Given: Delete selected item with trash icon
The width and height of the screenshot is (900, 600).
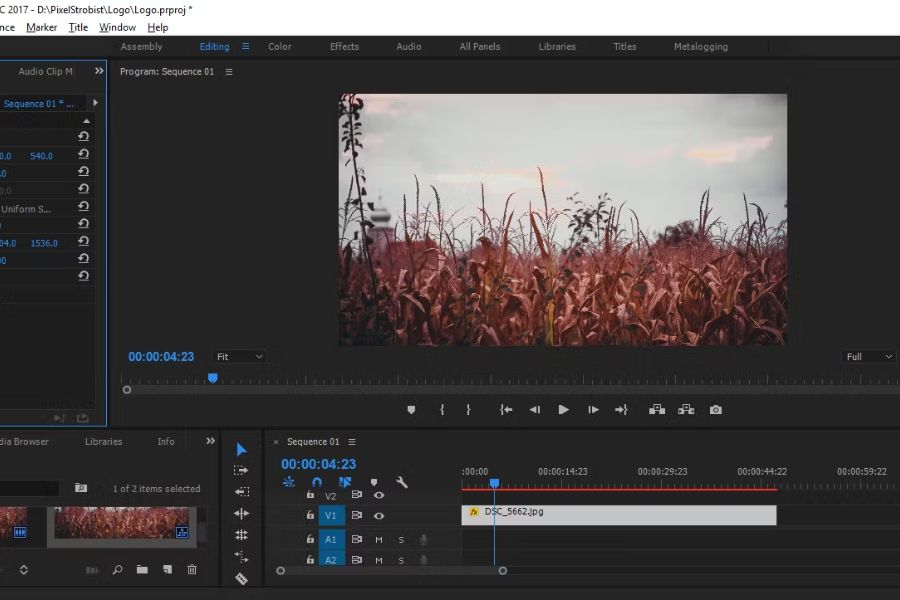Looking at the screenshot, I should [192, 570].
